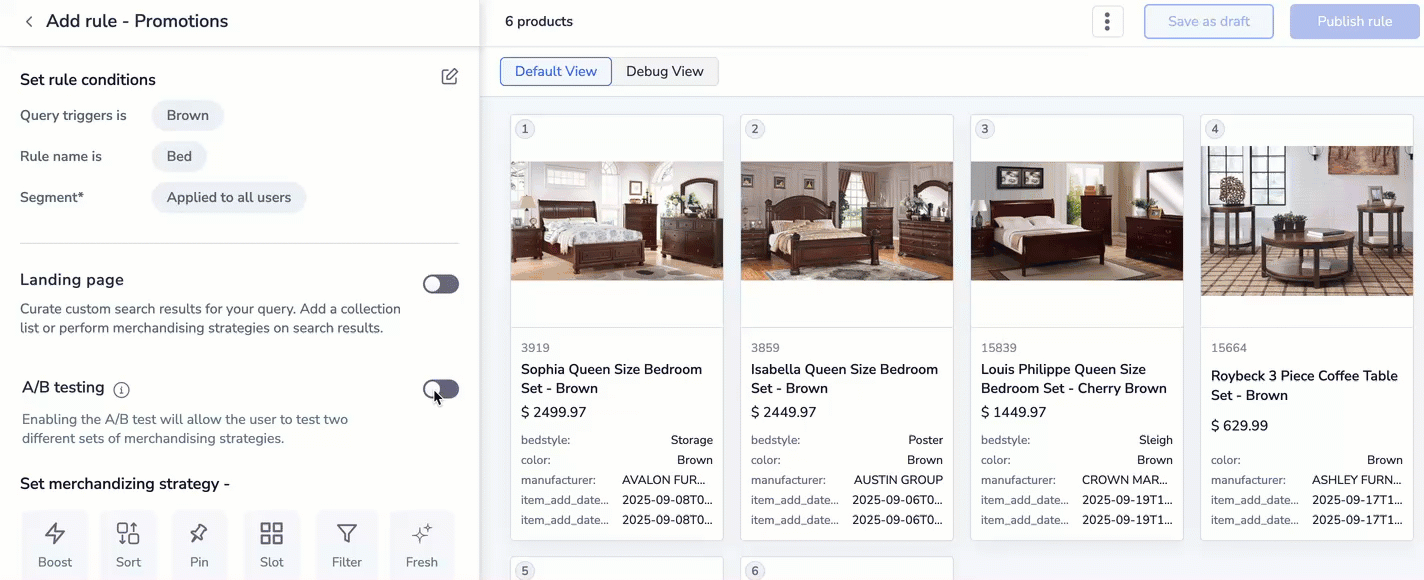Switch to Default View tab
Screen dimensions: 1424x580
coord(556,71)
